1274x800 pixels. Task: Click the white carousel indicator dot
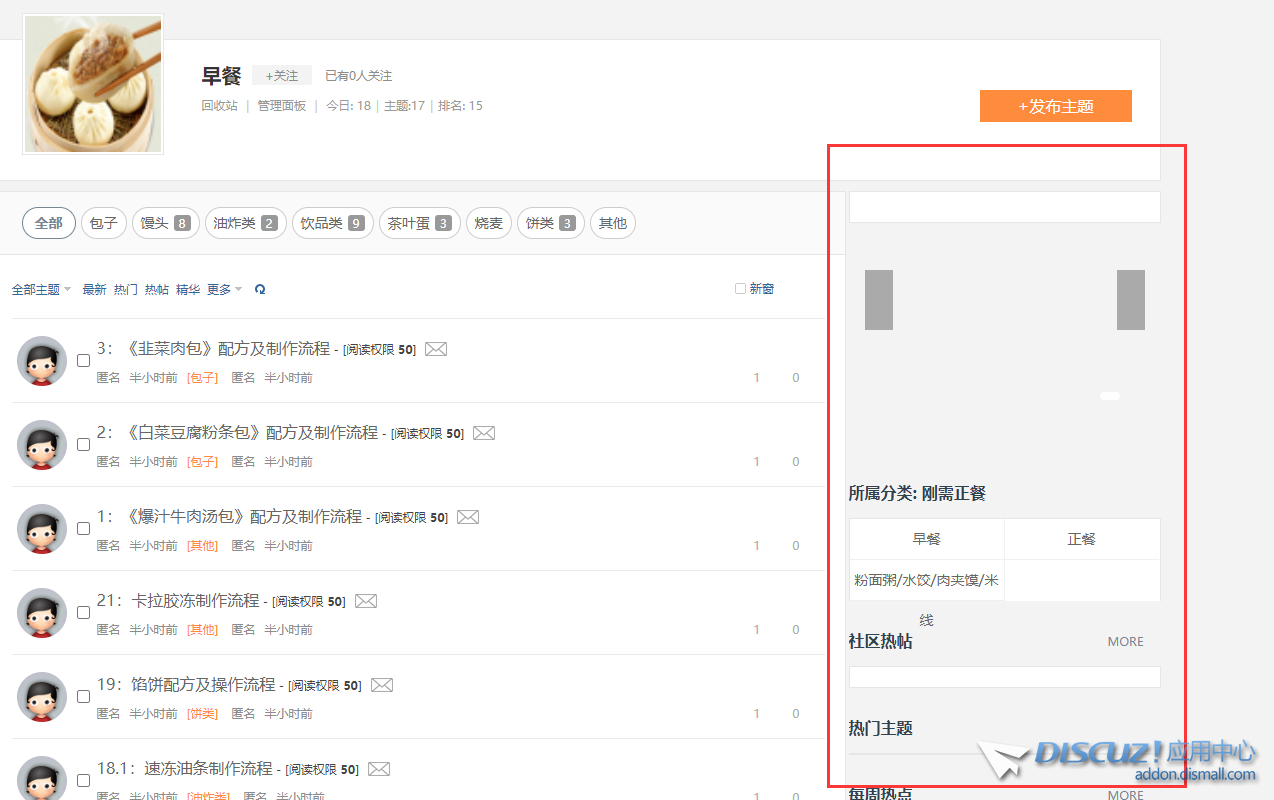(1110, 396)
